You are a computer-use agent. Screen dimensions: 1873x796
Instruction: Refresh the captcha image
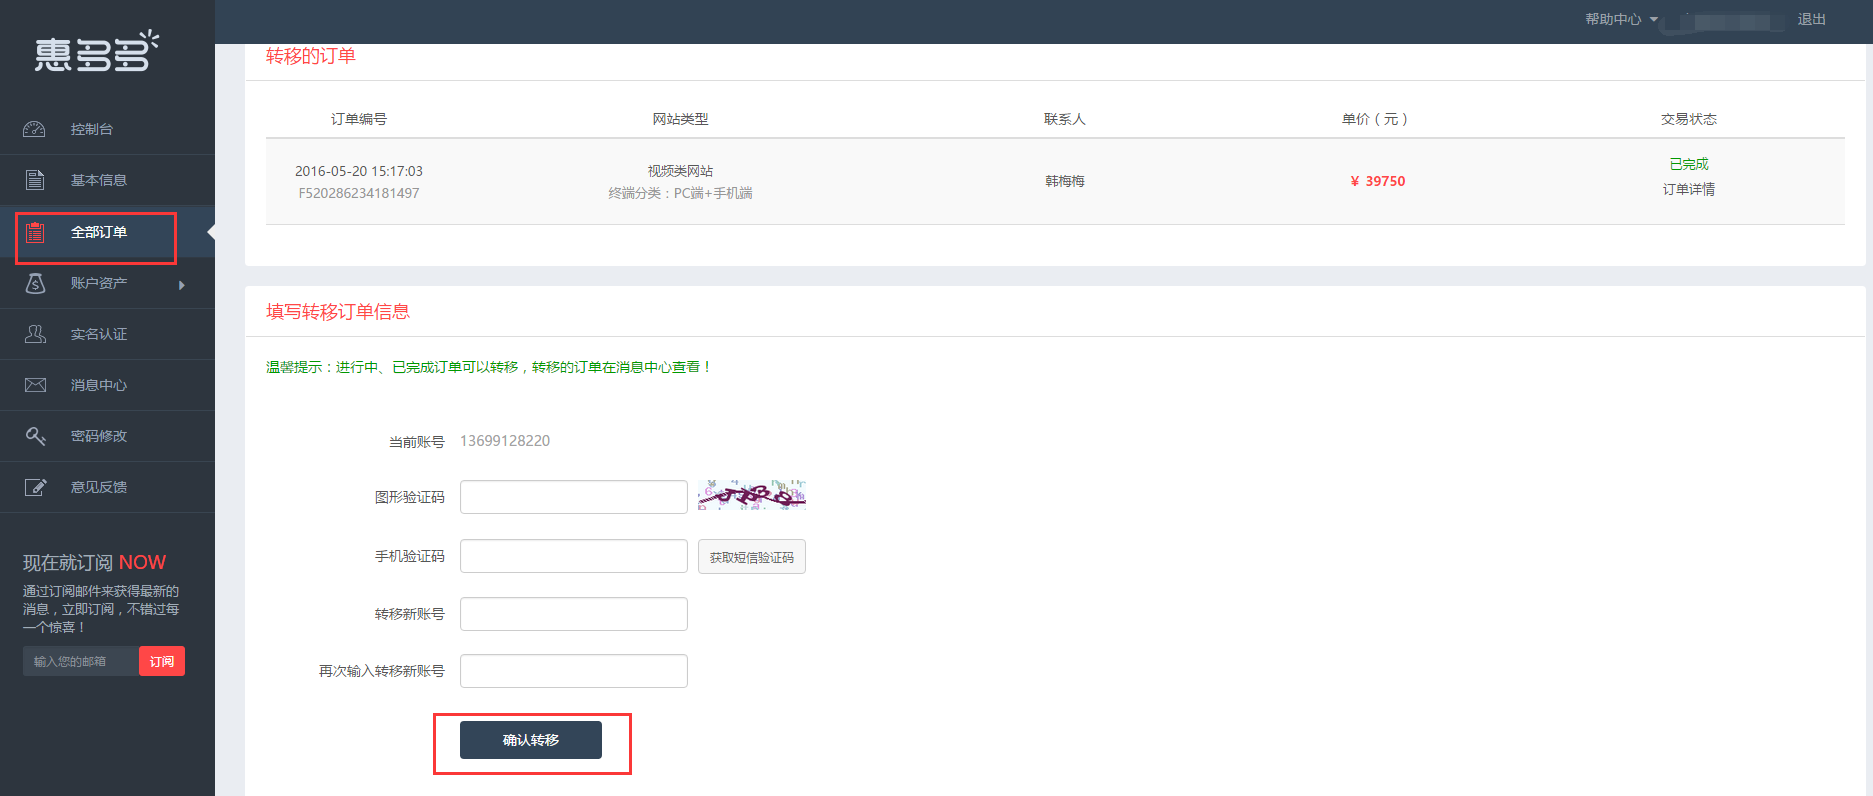(x=752, y=495)
